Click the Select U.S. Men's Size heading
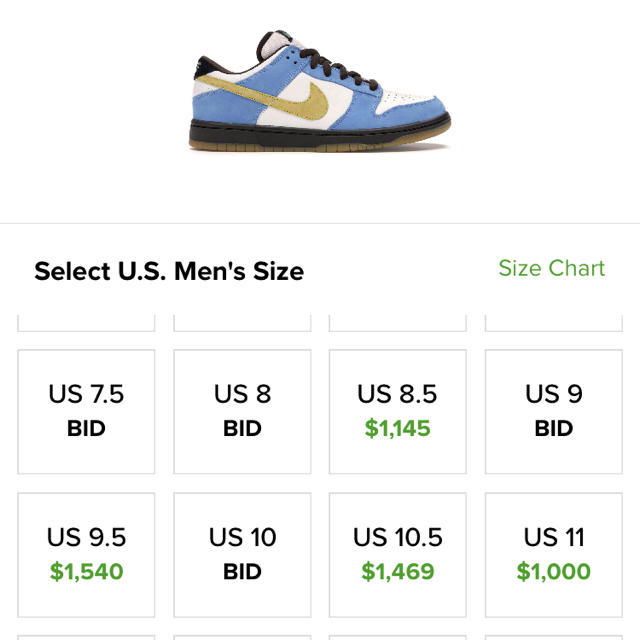 169,271
